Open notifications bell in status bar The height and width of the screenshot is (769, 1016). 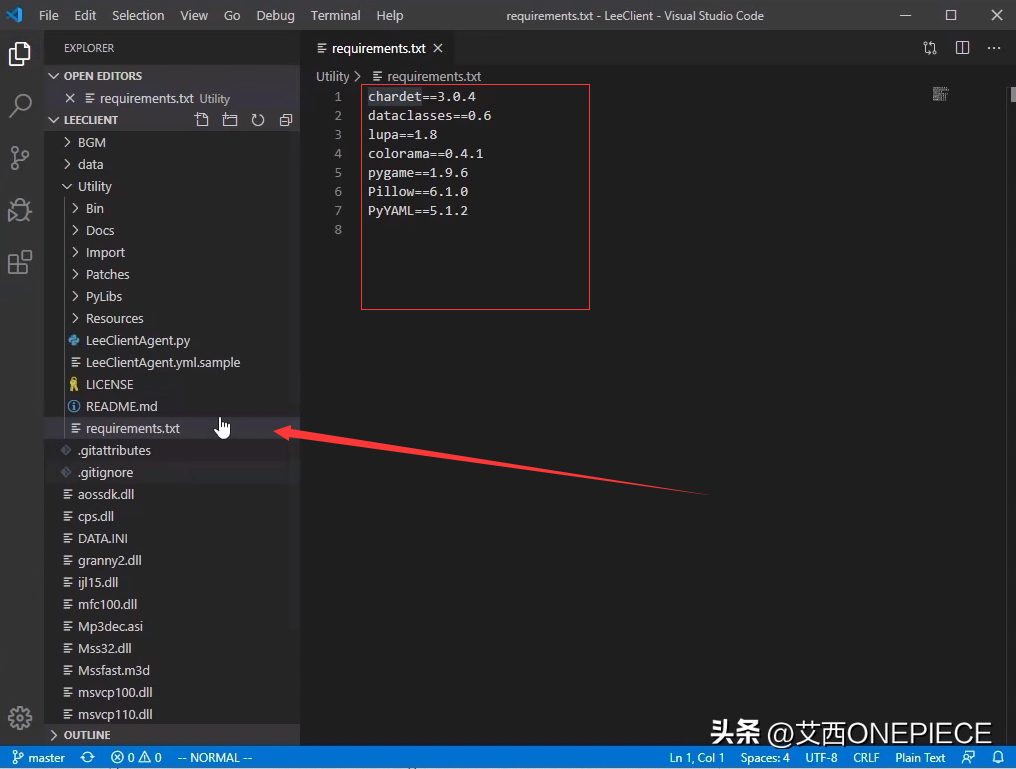998,758
